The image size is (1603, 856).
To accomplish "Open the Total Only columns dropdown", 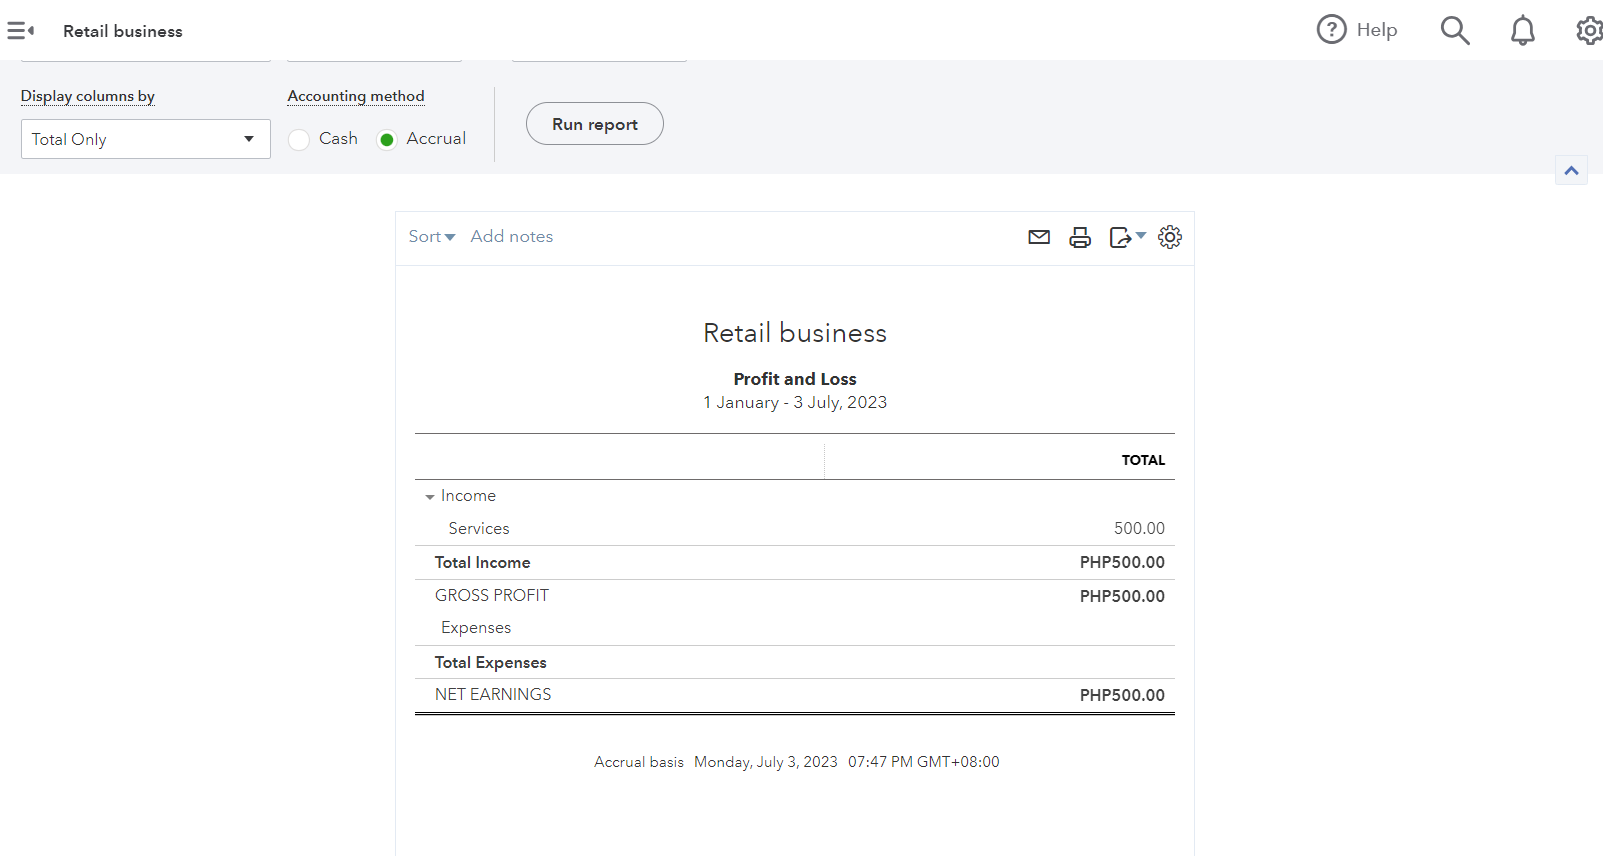I will click(146, 139).
